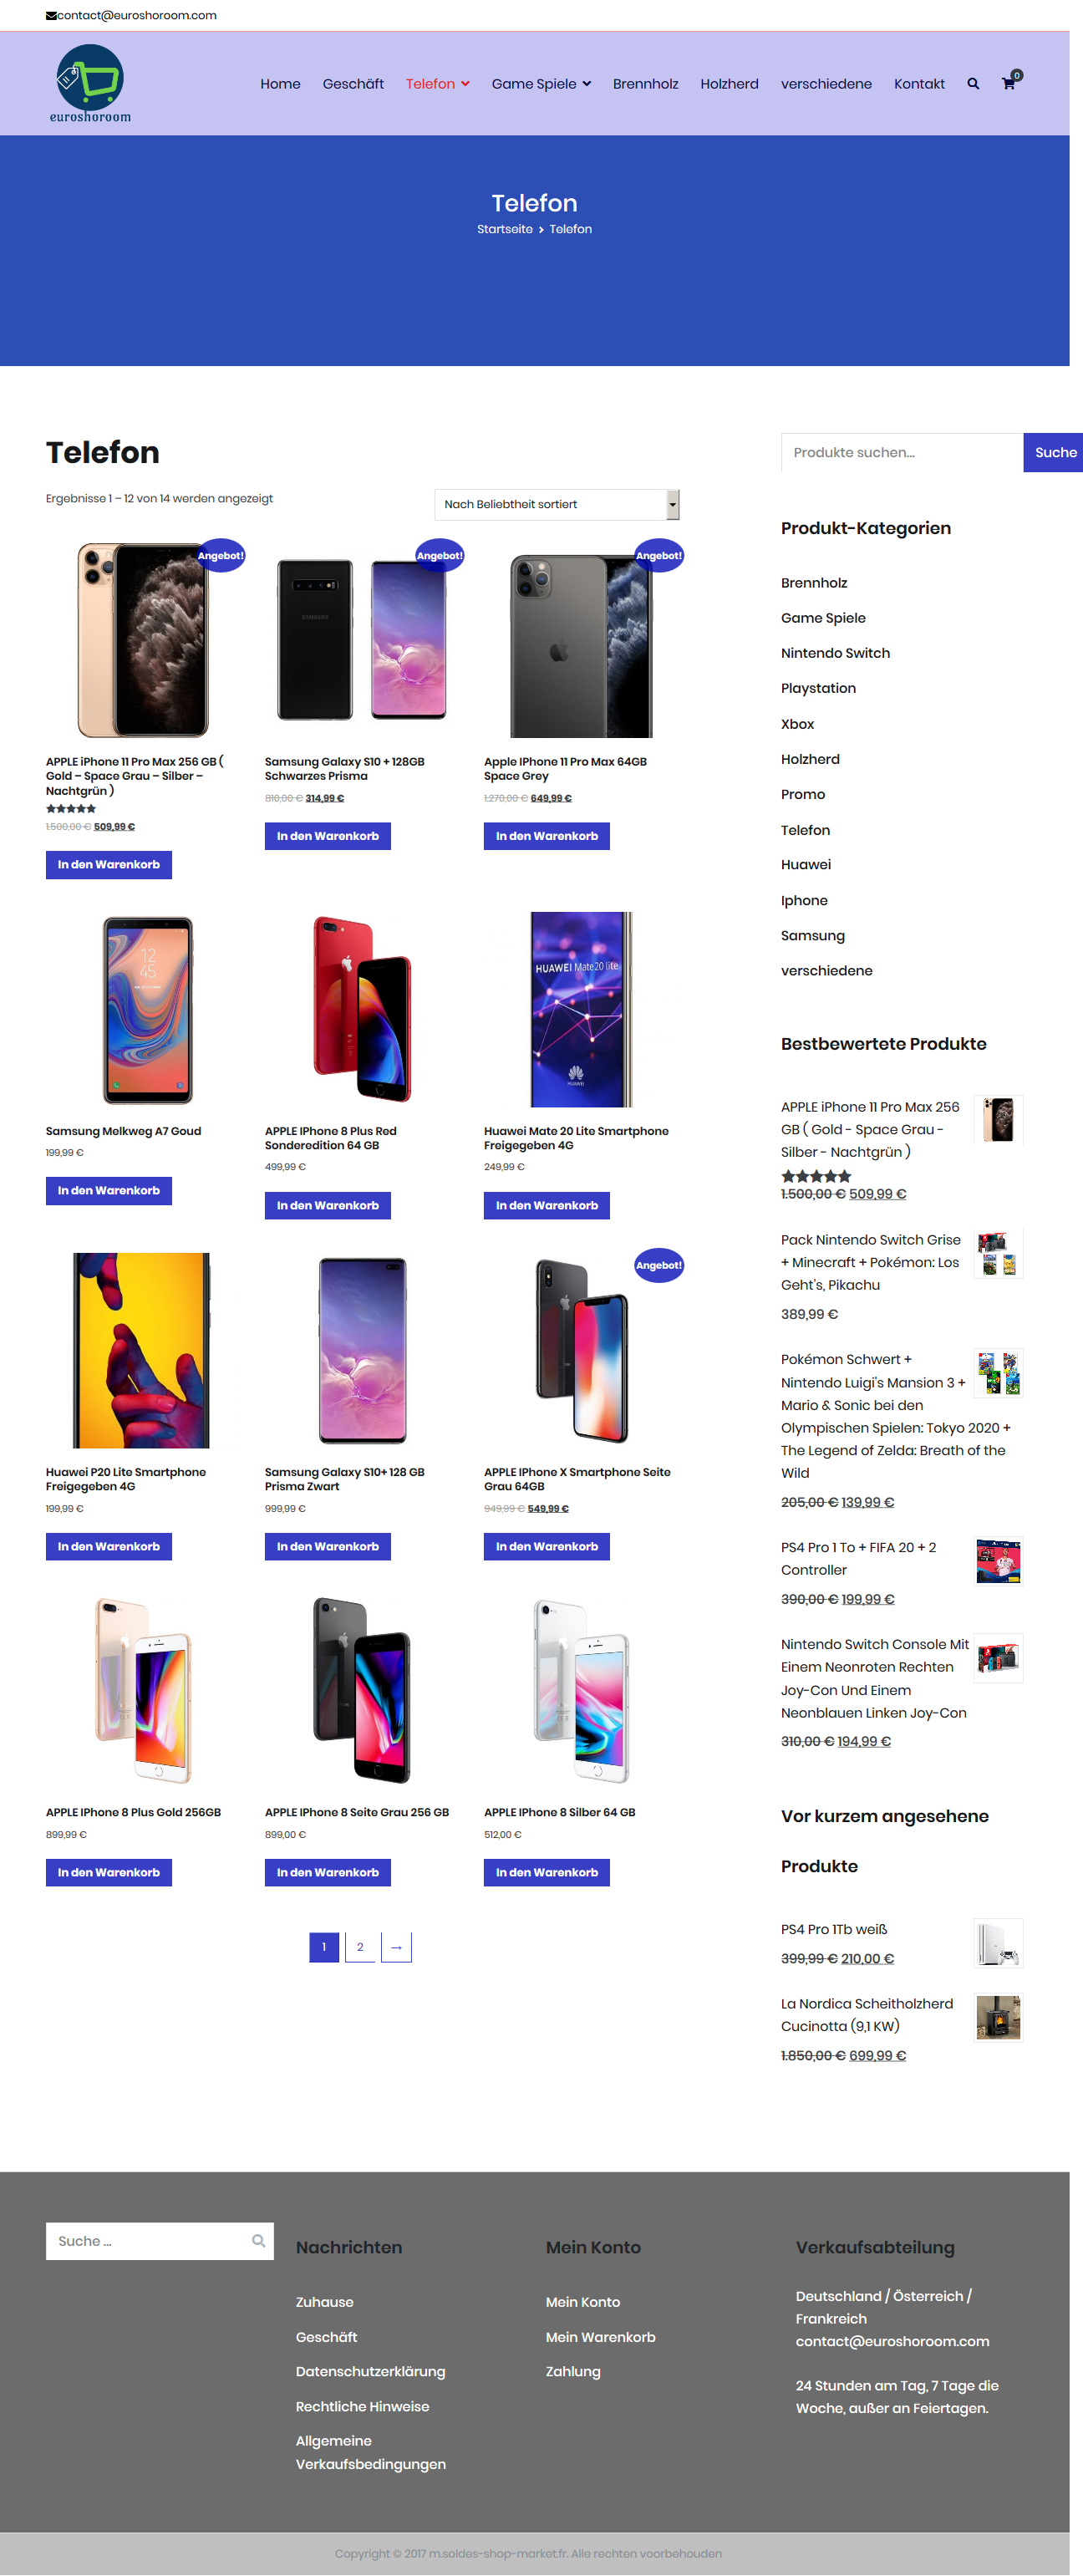1083x2576 pixels.
Task: Open the Brennholz menu item
Action: click(x=645, y=84)
